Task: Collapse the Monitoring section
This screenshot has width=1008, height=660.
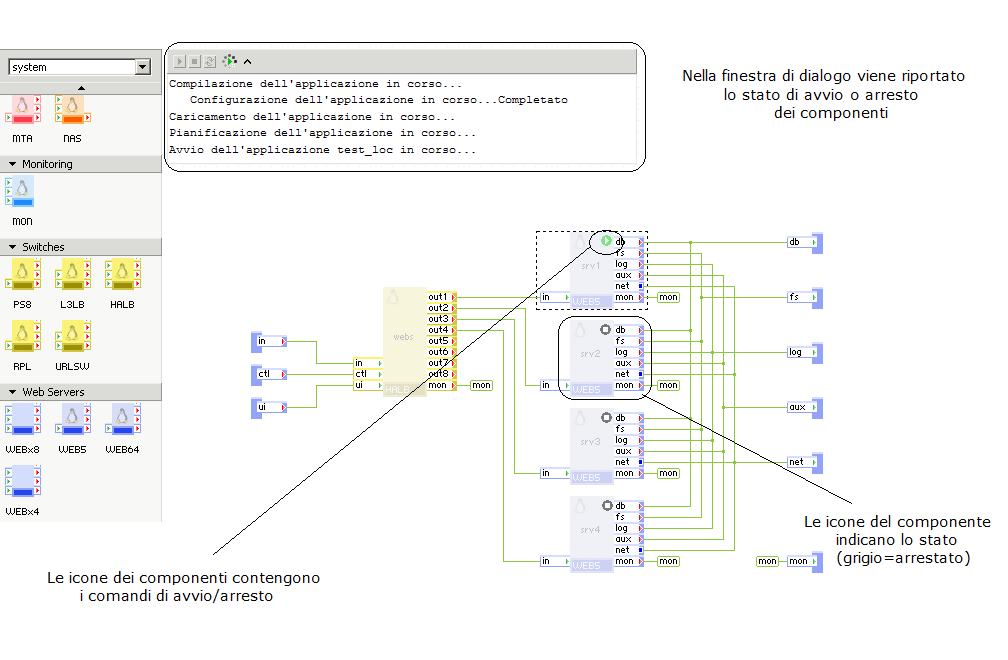Action: point(12,165)
